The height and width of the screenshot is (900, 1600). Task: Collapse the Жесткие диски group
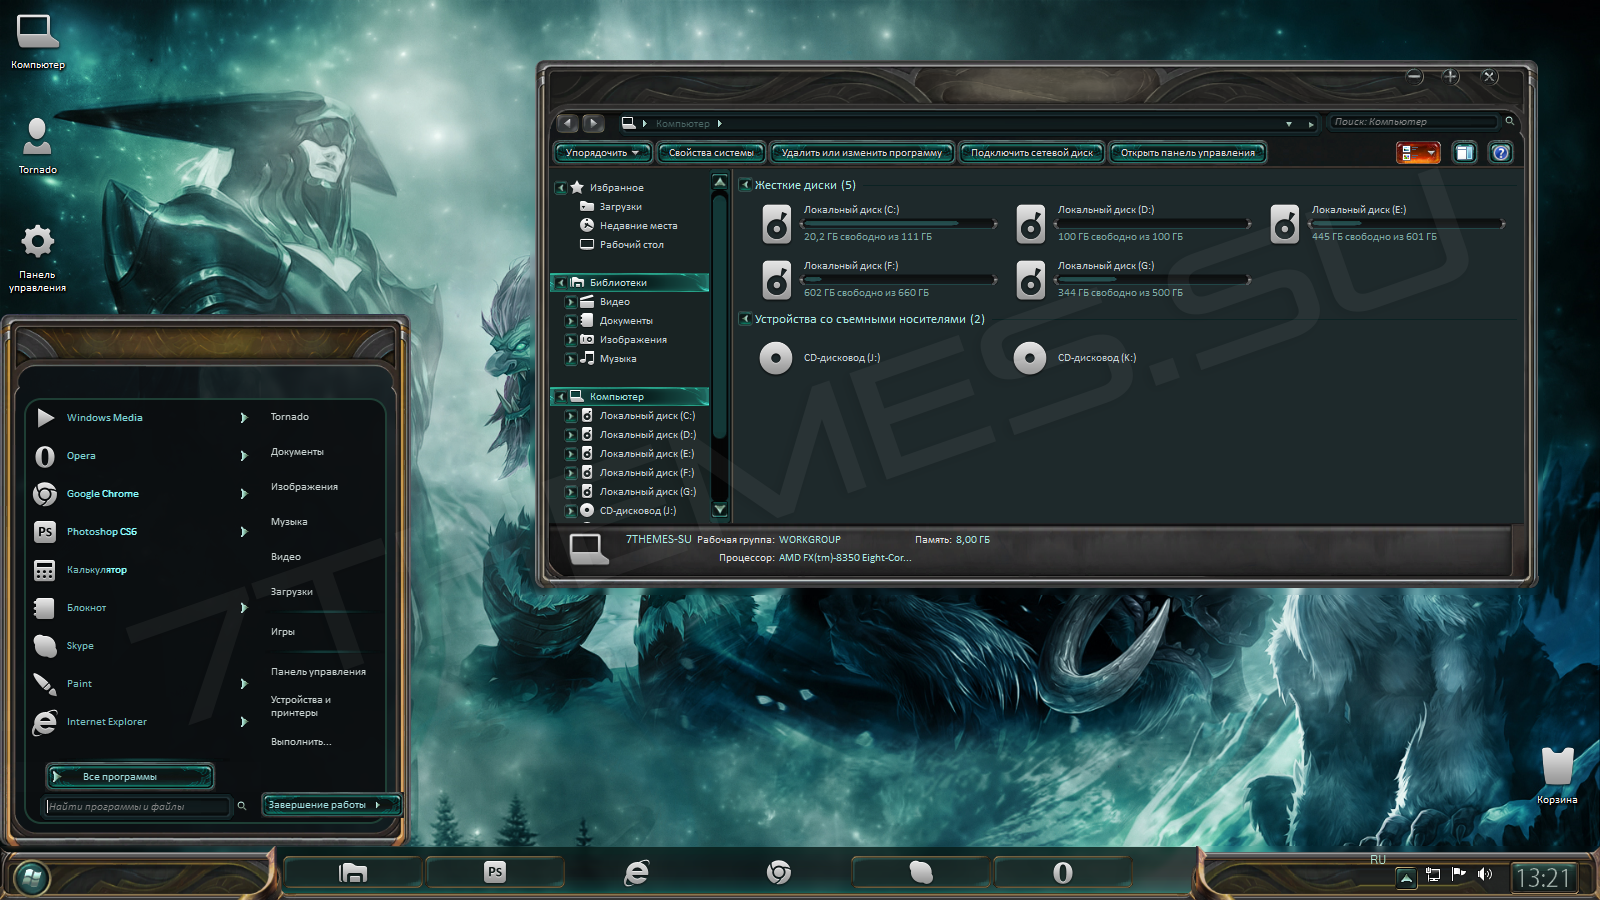[745, 185]
